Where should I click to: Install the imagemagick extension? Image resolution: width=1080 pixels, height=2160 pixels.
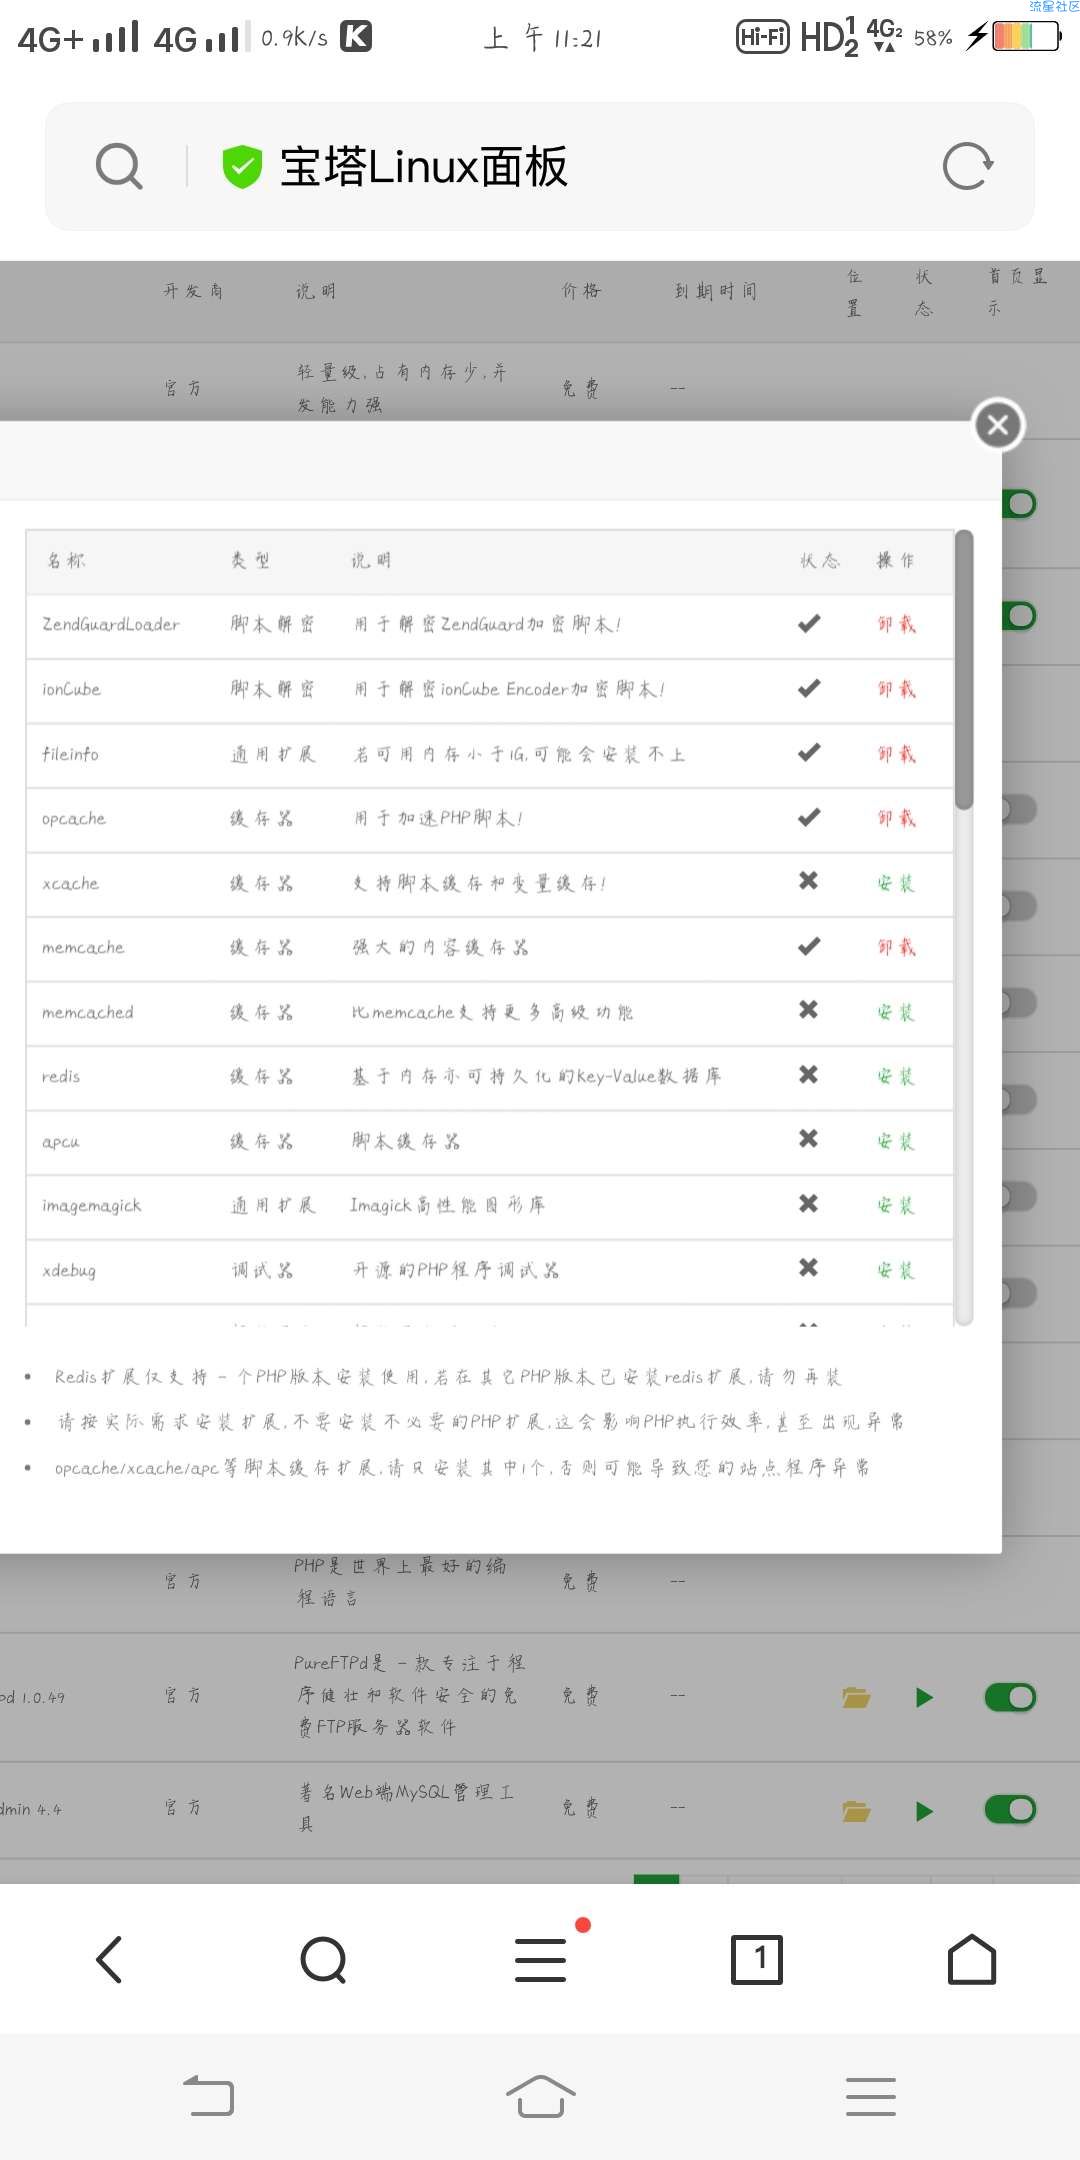(896, 1205)
